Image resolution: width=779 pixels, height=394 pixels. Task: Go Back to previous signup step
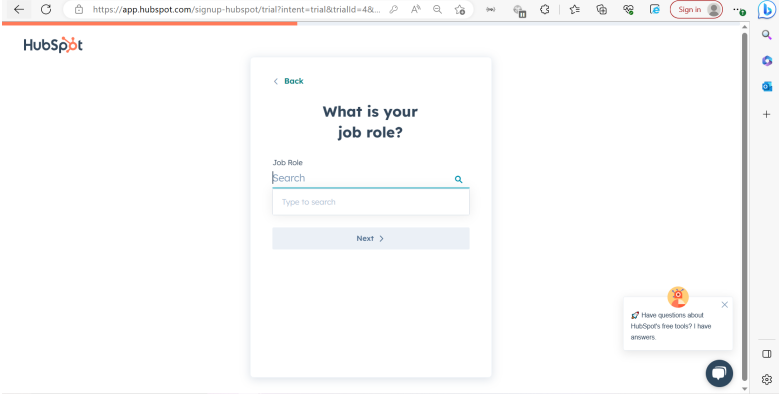tap(288, 81)
